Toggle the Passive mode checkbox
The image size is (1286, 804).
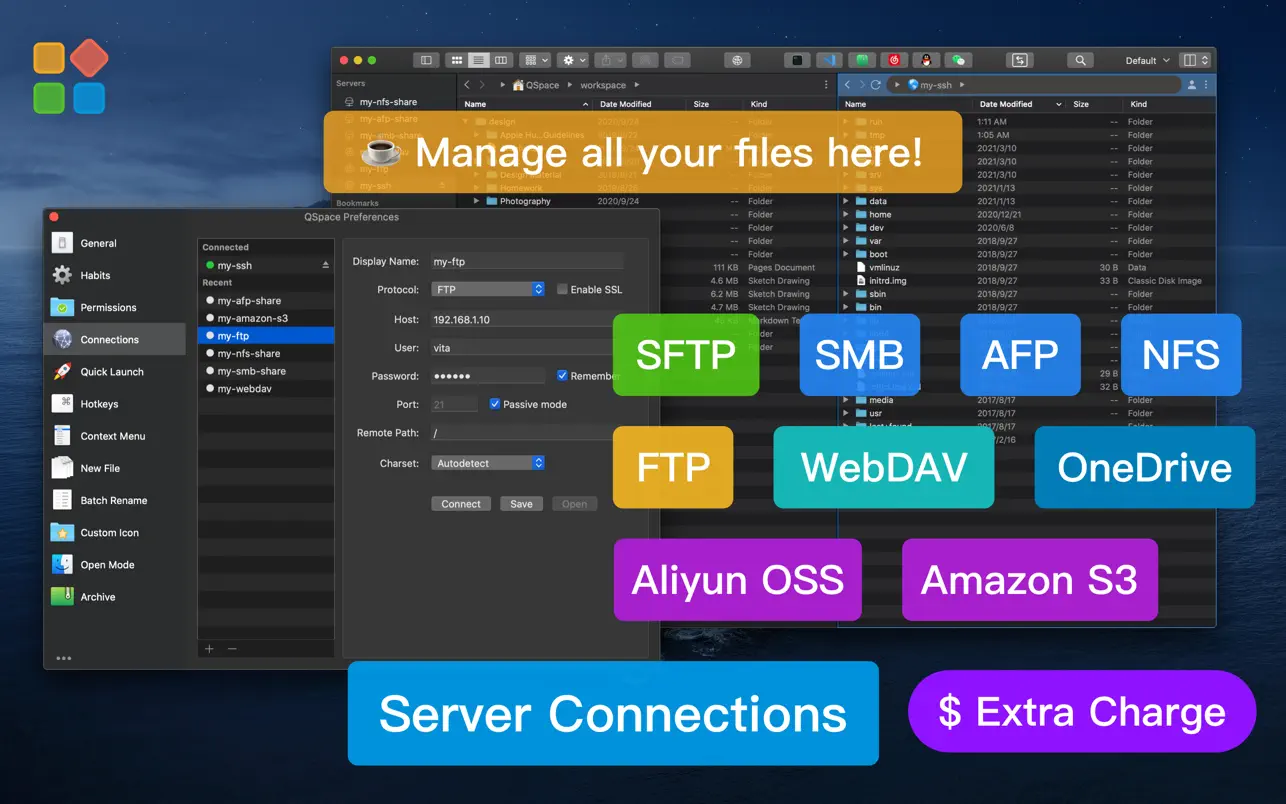(495, 404)
